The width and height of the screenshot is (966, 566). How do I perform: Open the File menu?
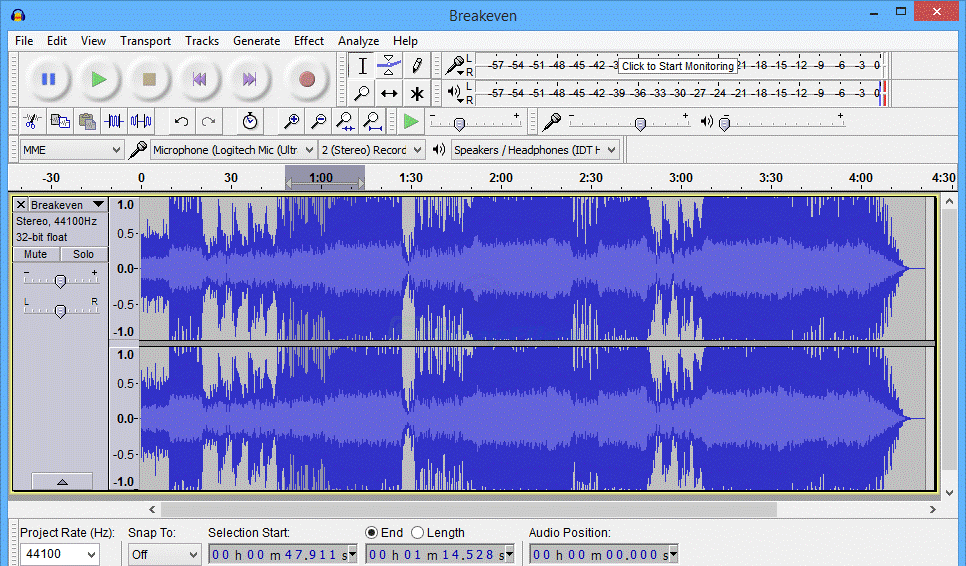click(24, 41)
